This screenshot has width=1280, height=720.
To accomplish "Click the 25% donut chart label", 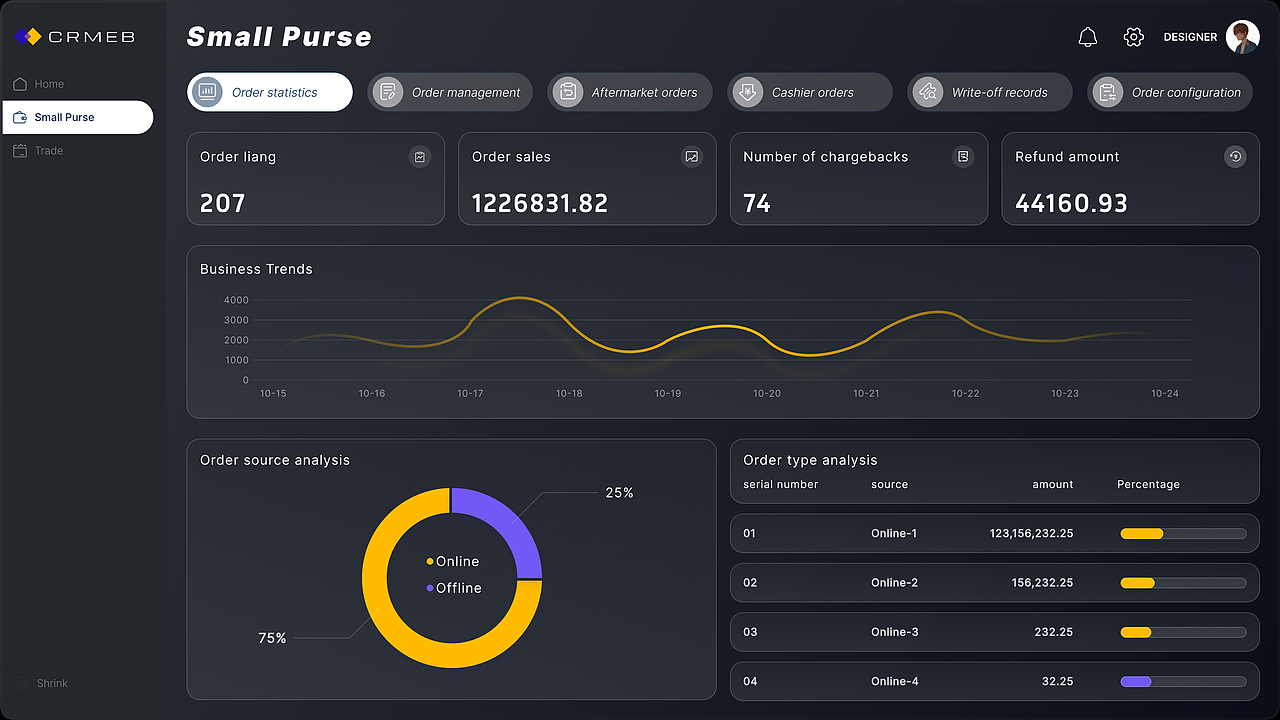I will (619, 493).
